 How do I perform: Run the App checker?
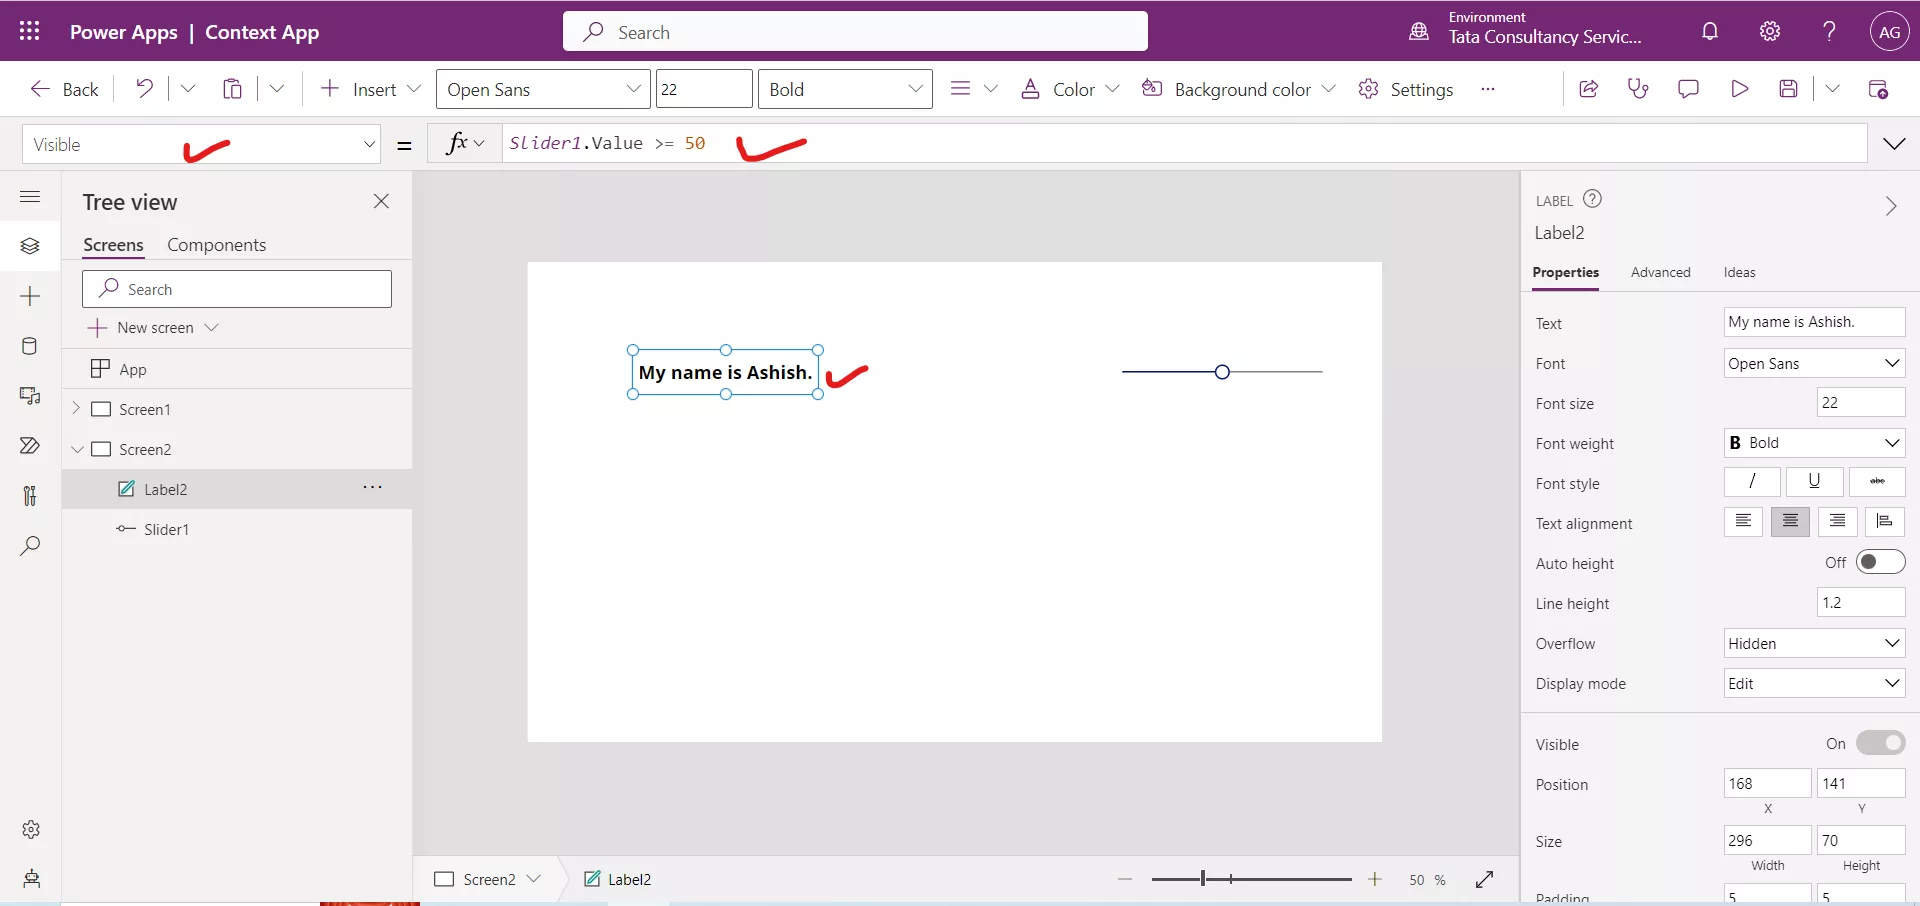click(1639, 88)
